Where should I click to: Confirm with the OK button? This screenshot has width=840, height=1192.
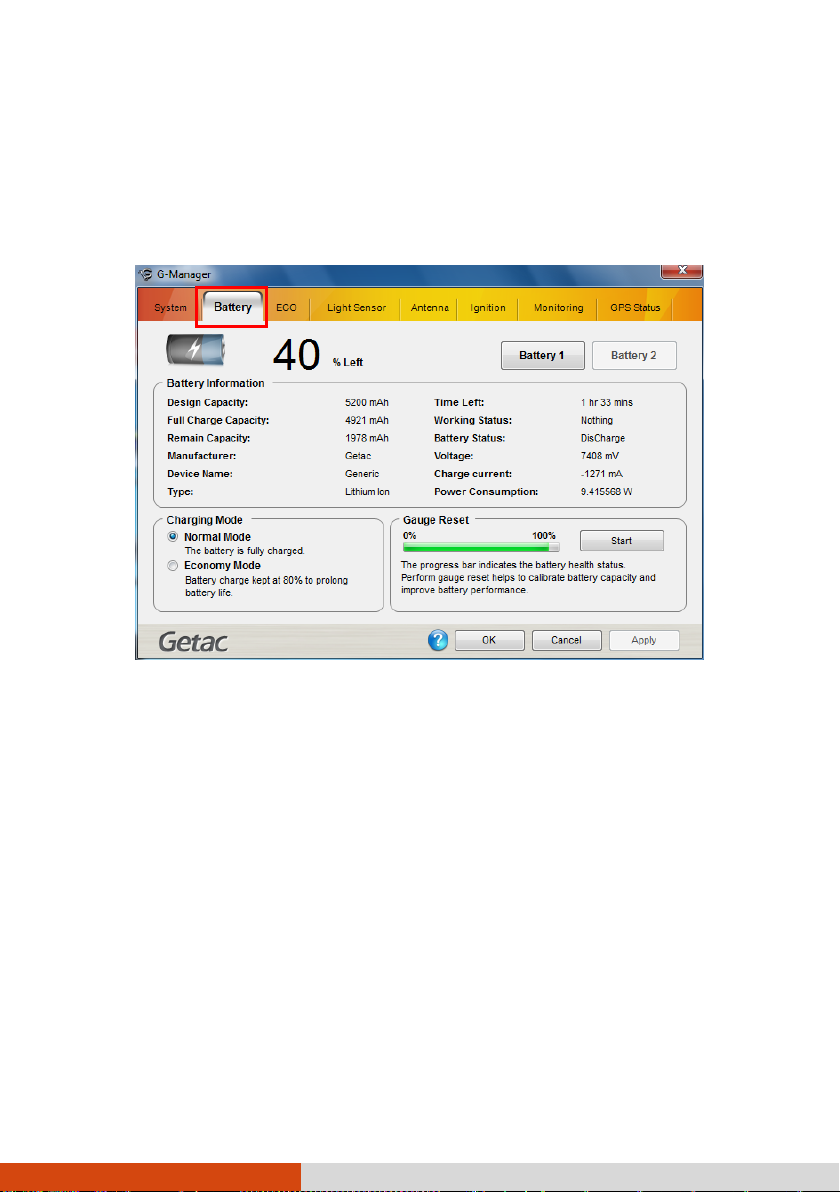490,640
